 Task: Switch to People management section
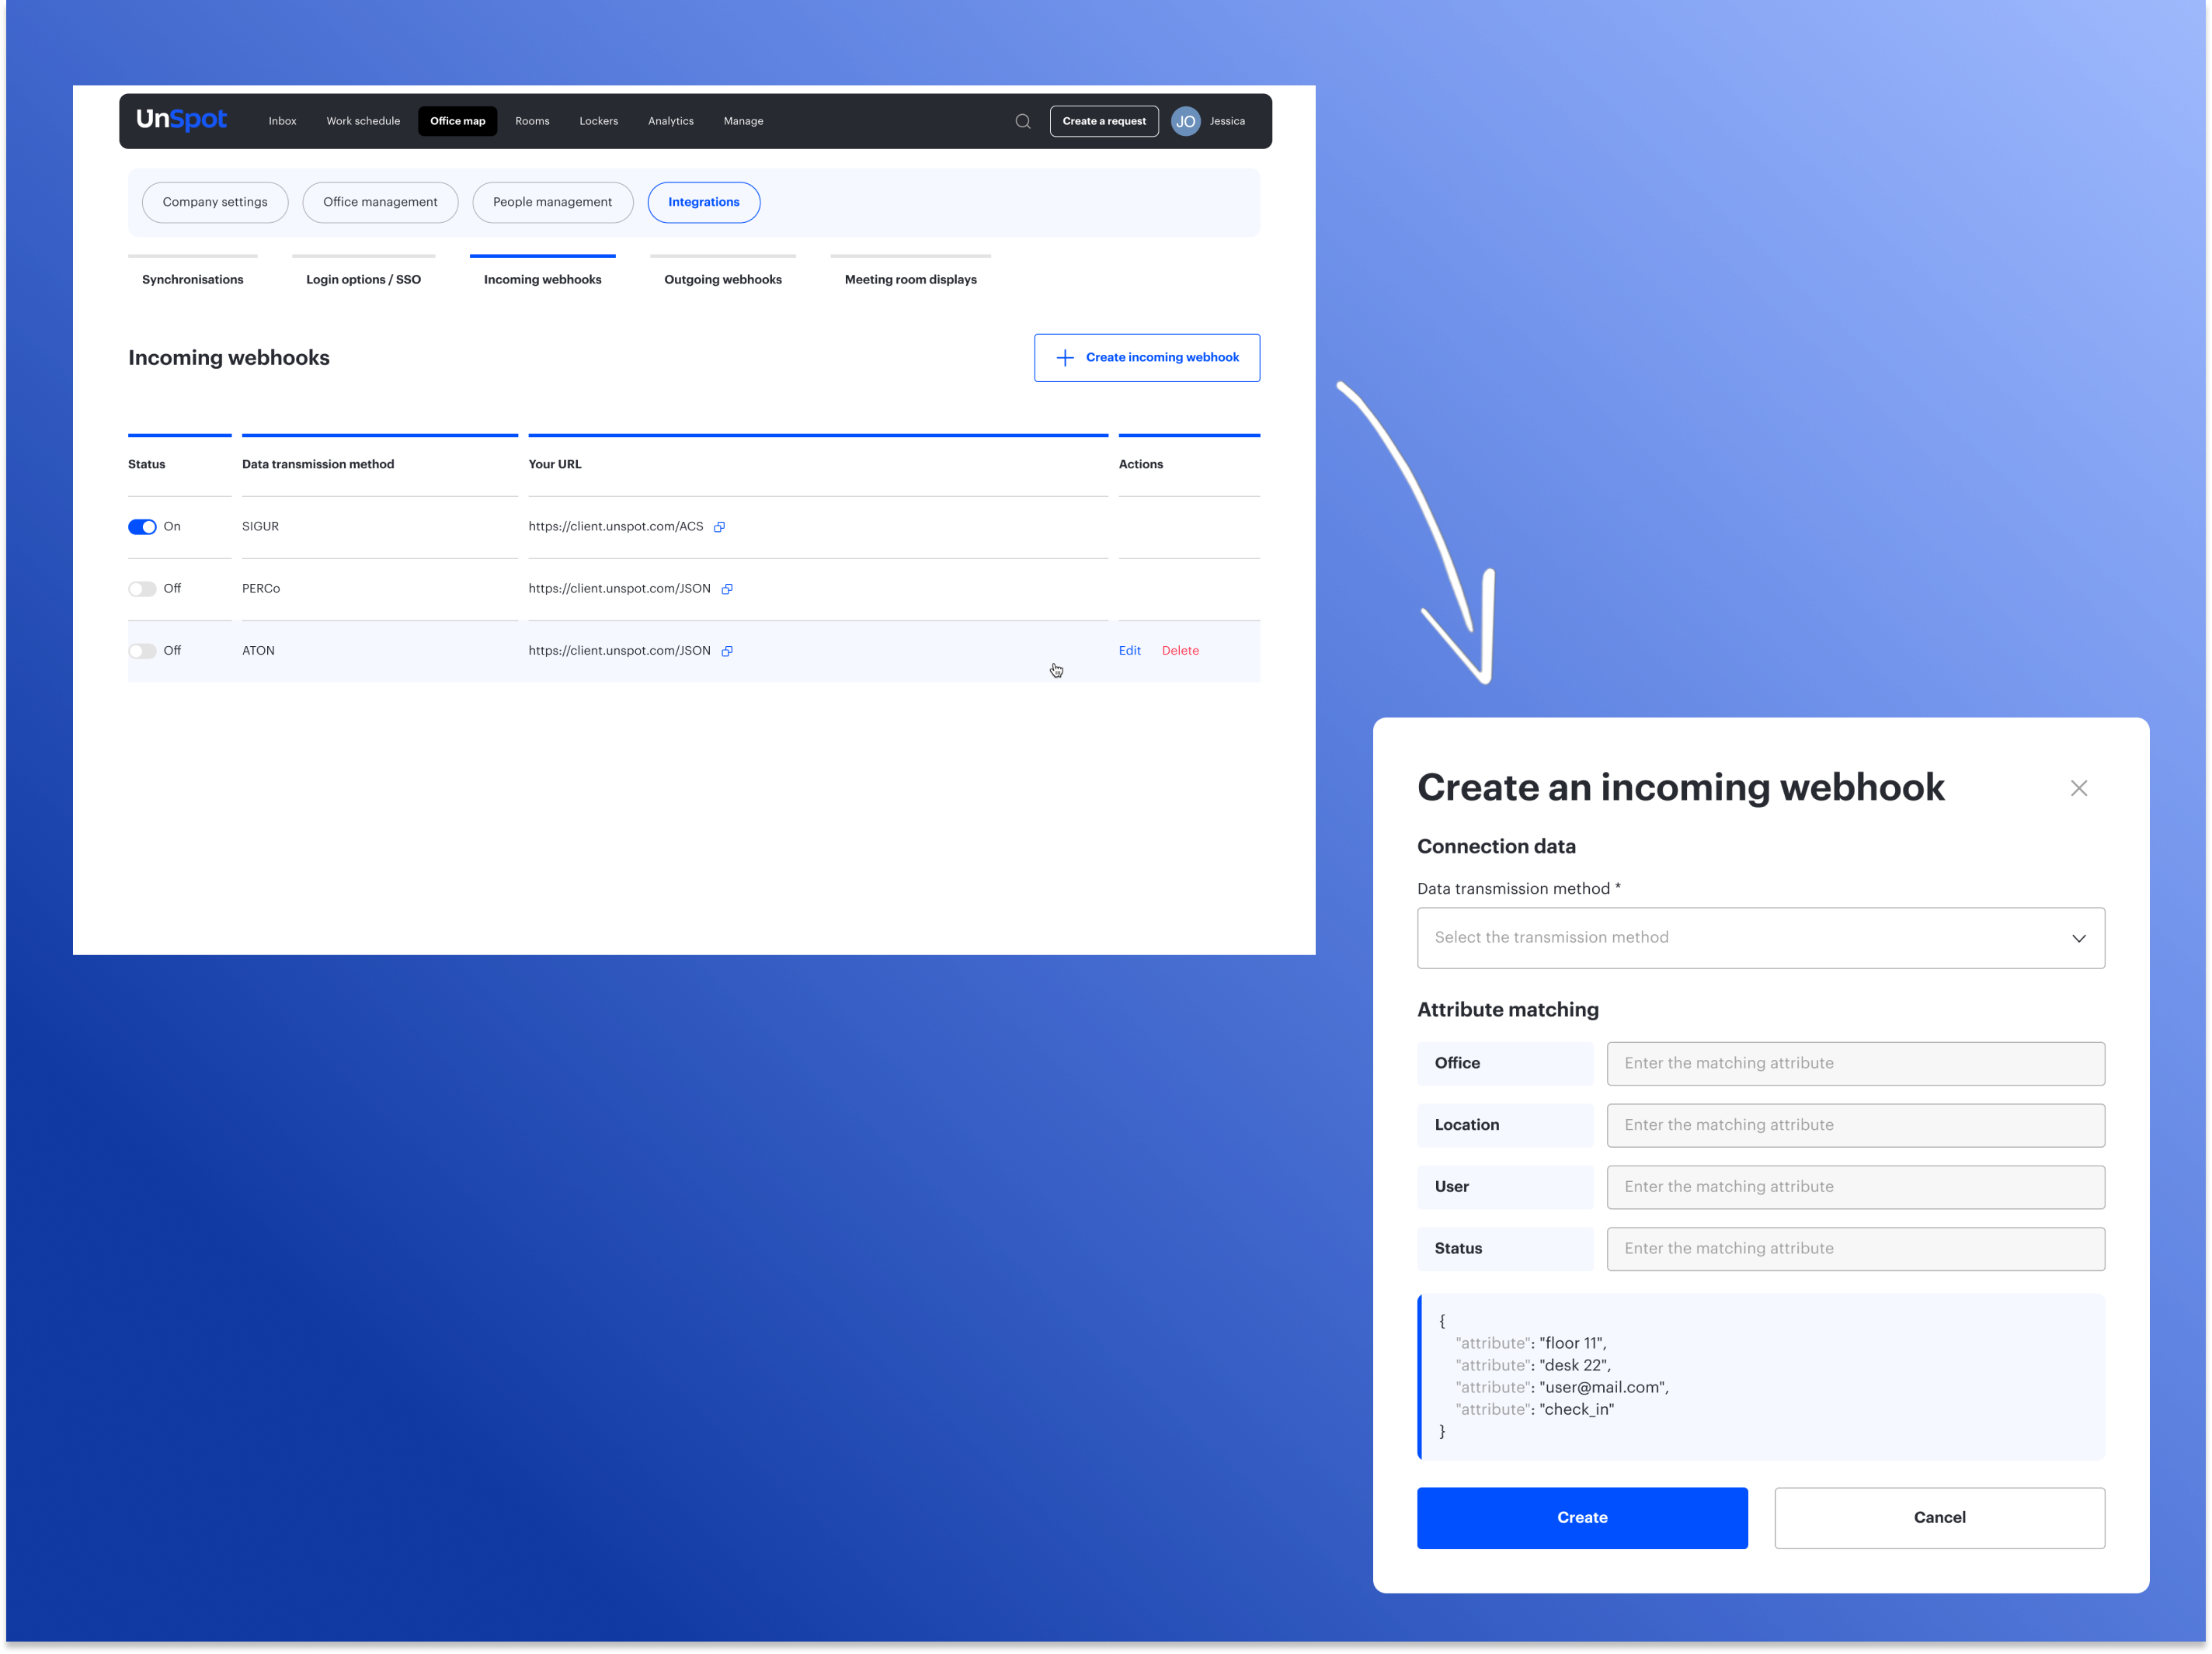(x=552, y=202)
